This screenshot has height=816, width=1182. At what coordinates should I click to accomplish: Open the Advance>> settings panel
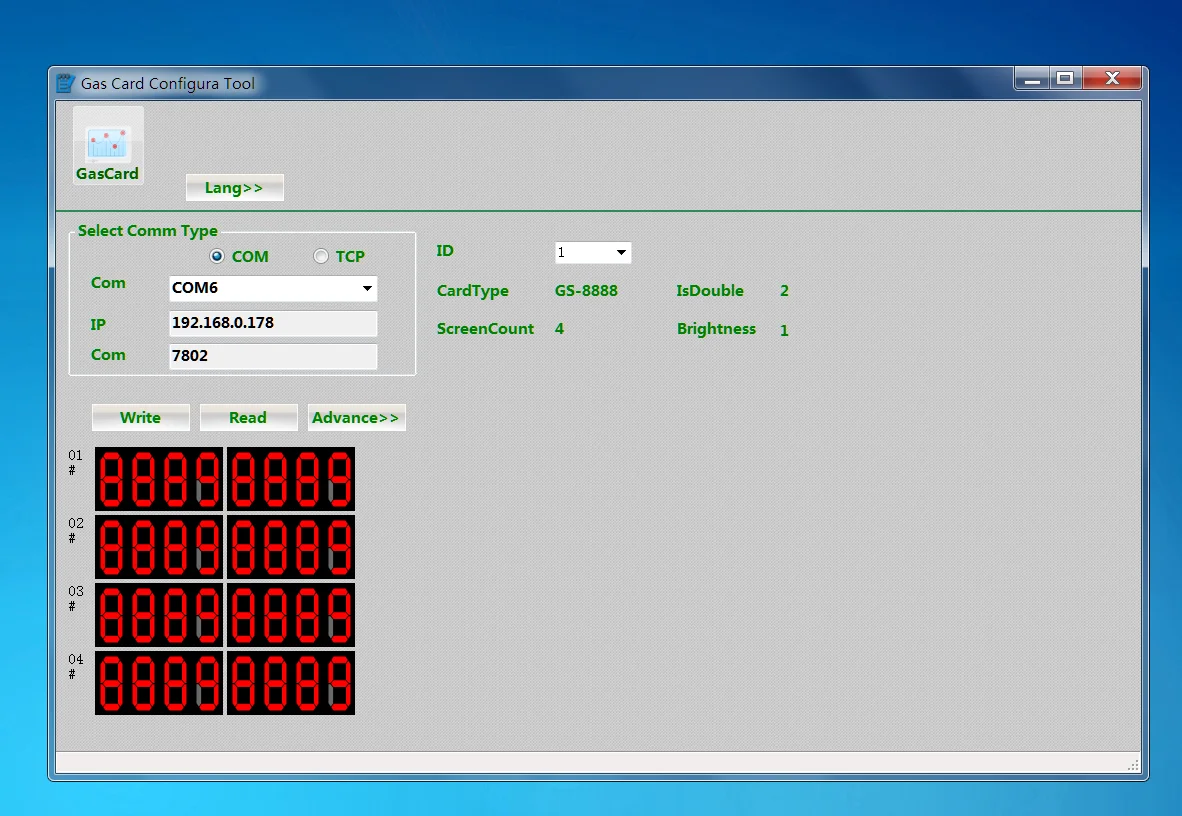tap(356, 418)
